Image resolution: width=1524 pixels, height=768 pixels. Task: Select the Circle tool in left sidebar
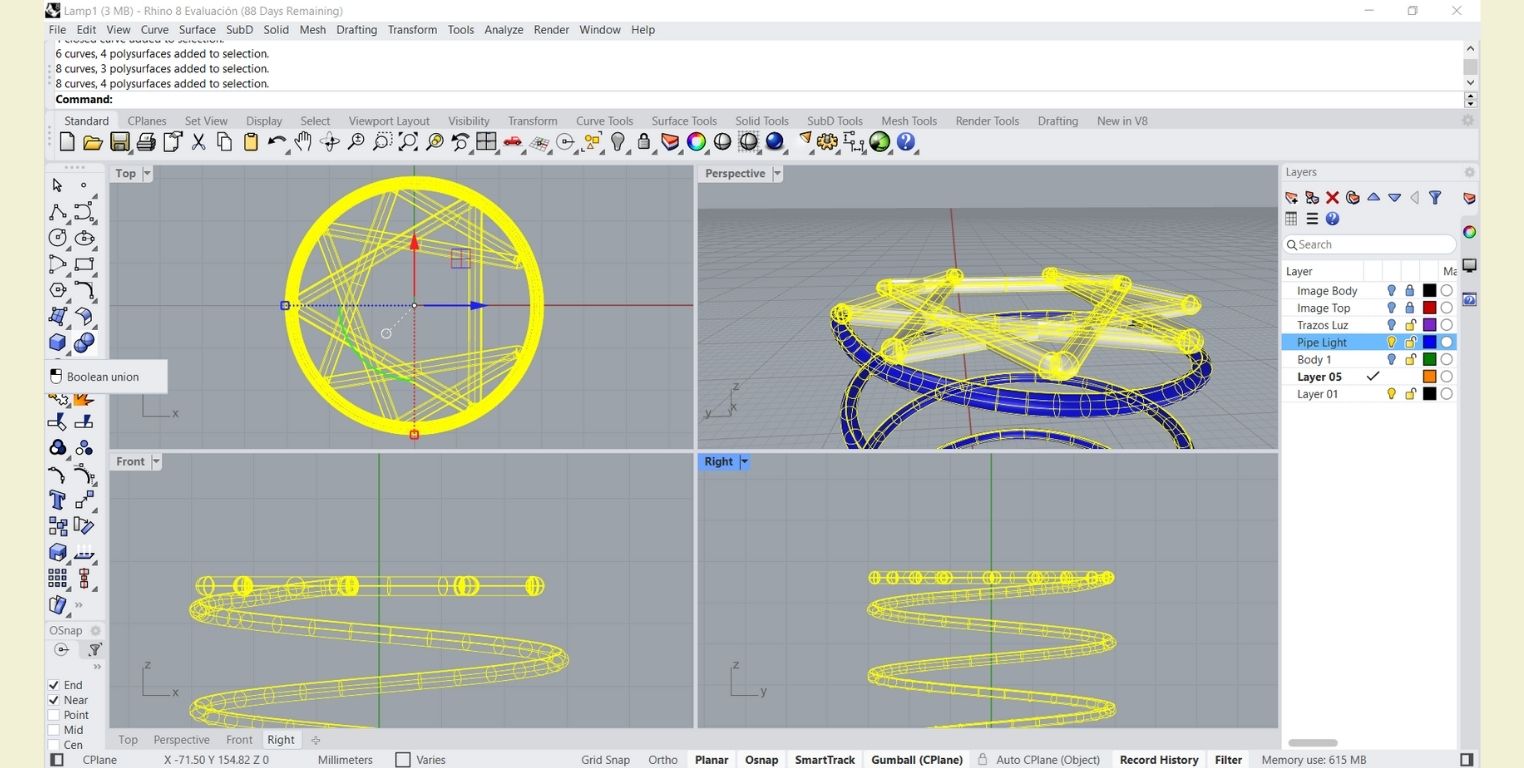[57, 238]
